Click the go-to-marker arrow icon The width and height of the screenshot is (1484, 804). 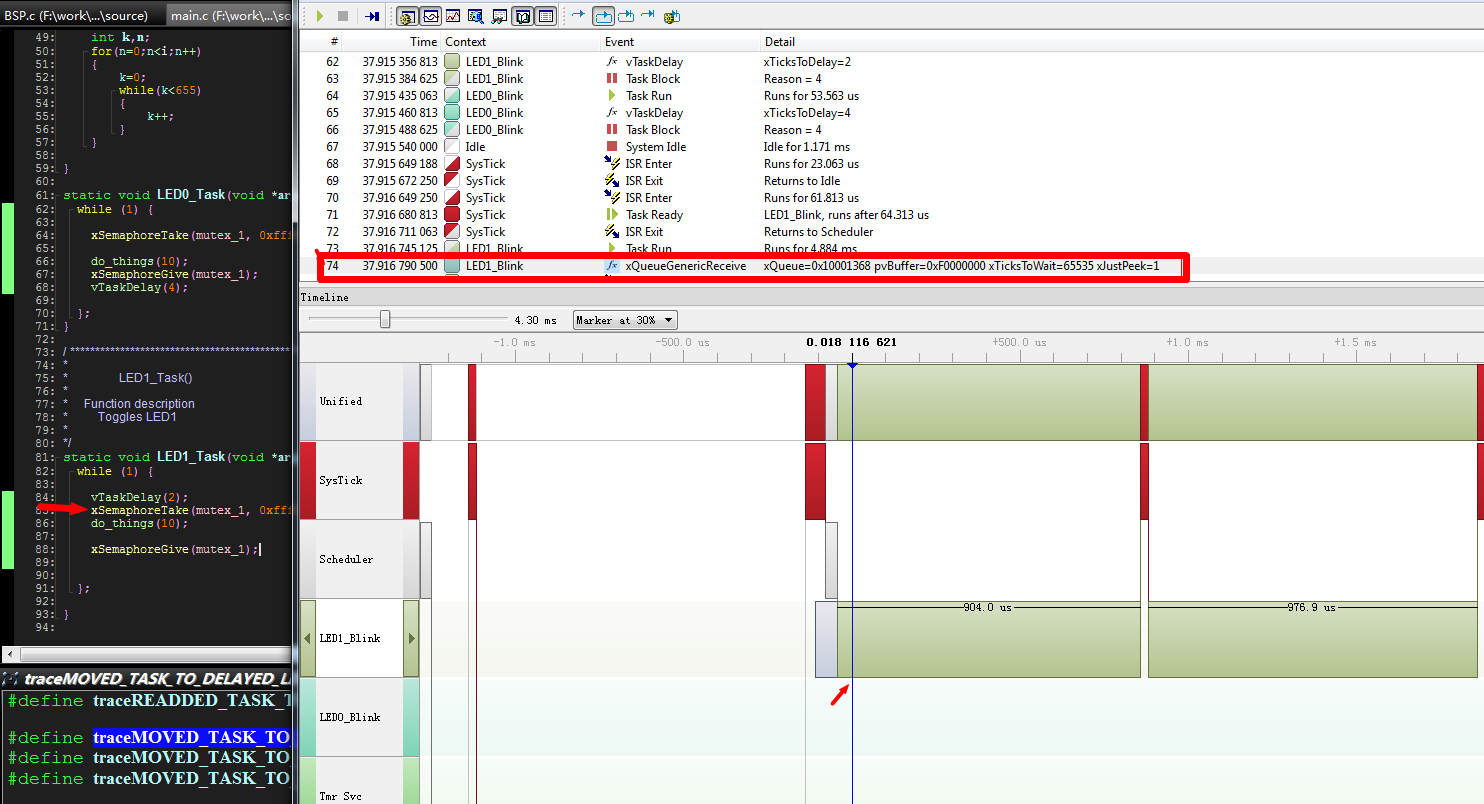580,15
